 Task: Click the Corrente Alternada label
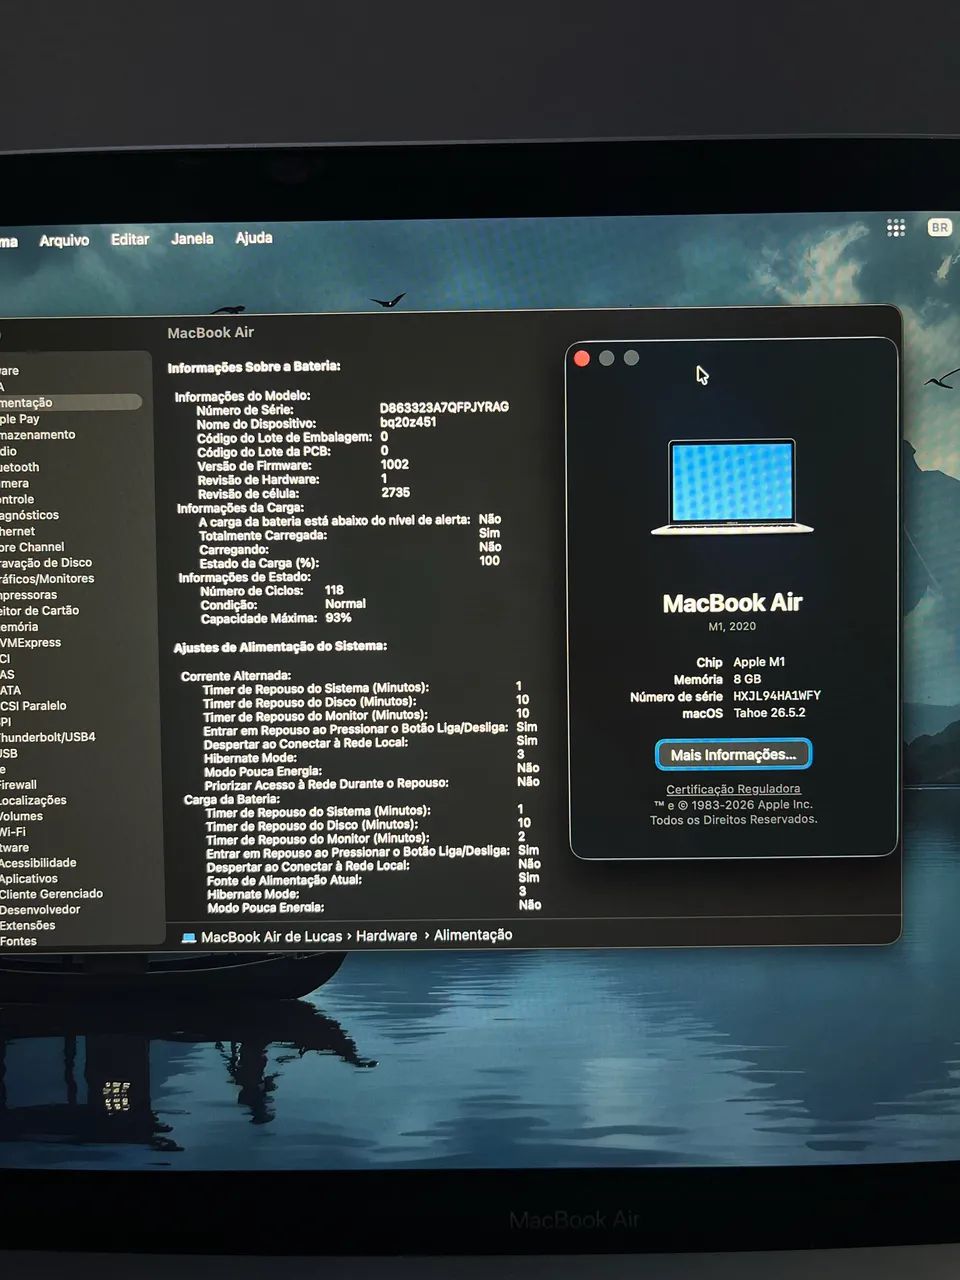pyautogui.click(x=236, y=676)
